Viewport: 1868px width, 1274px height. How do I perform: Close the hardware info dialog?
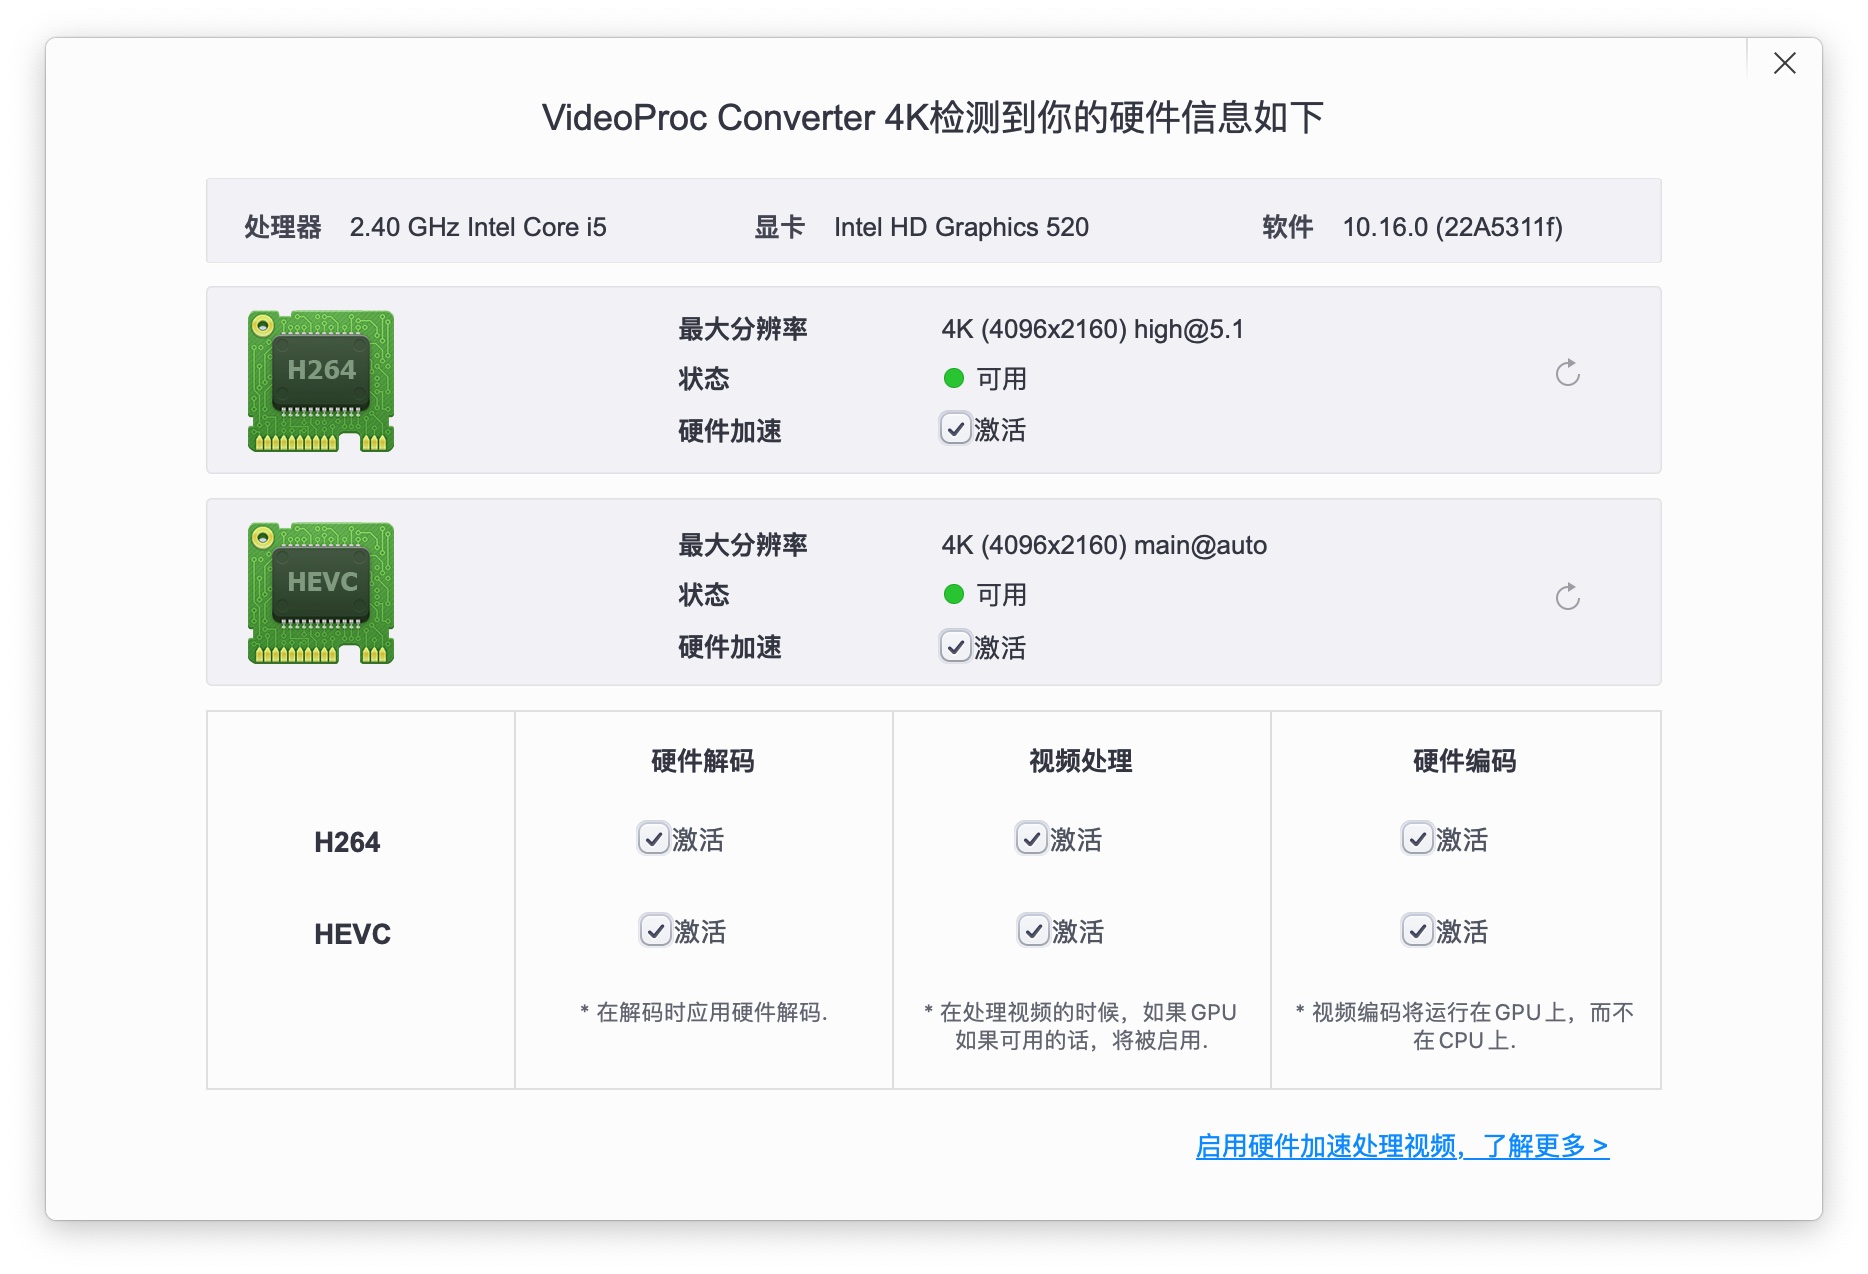click(1784, 63)
